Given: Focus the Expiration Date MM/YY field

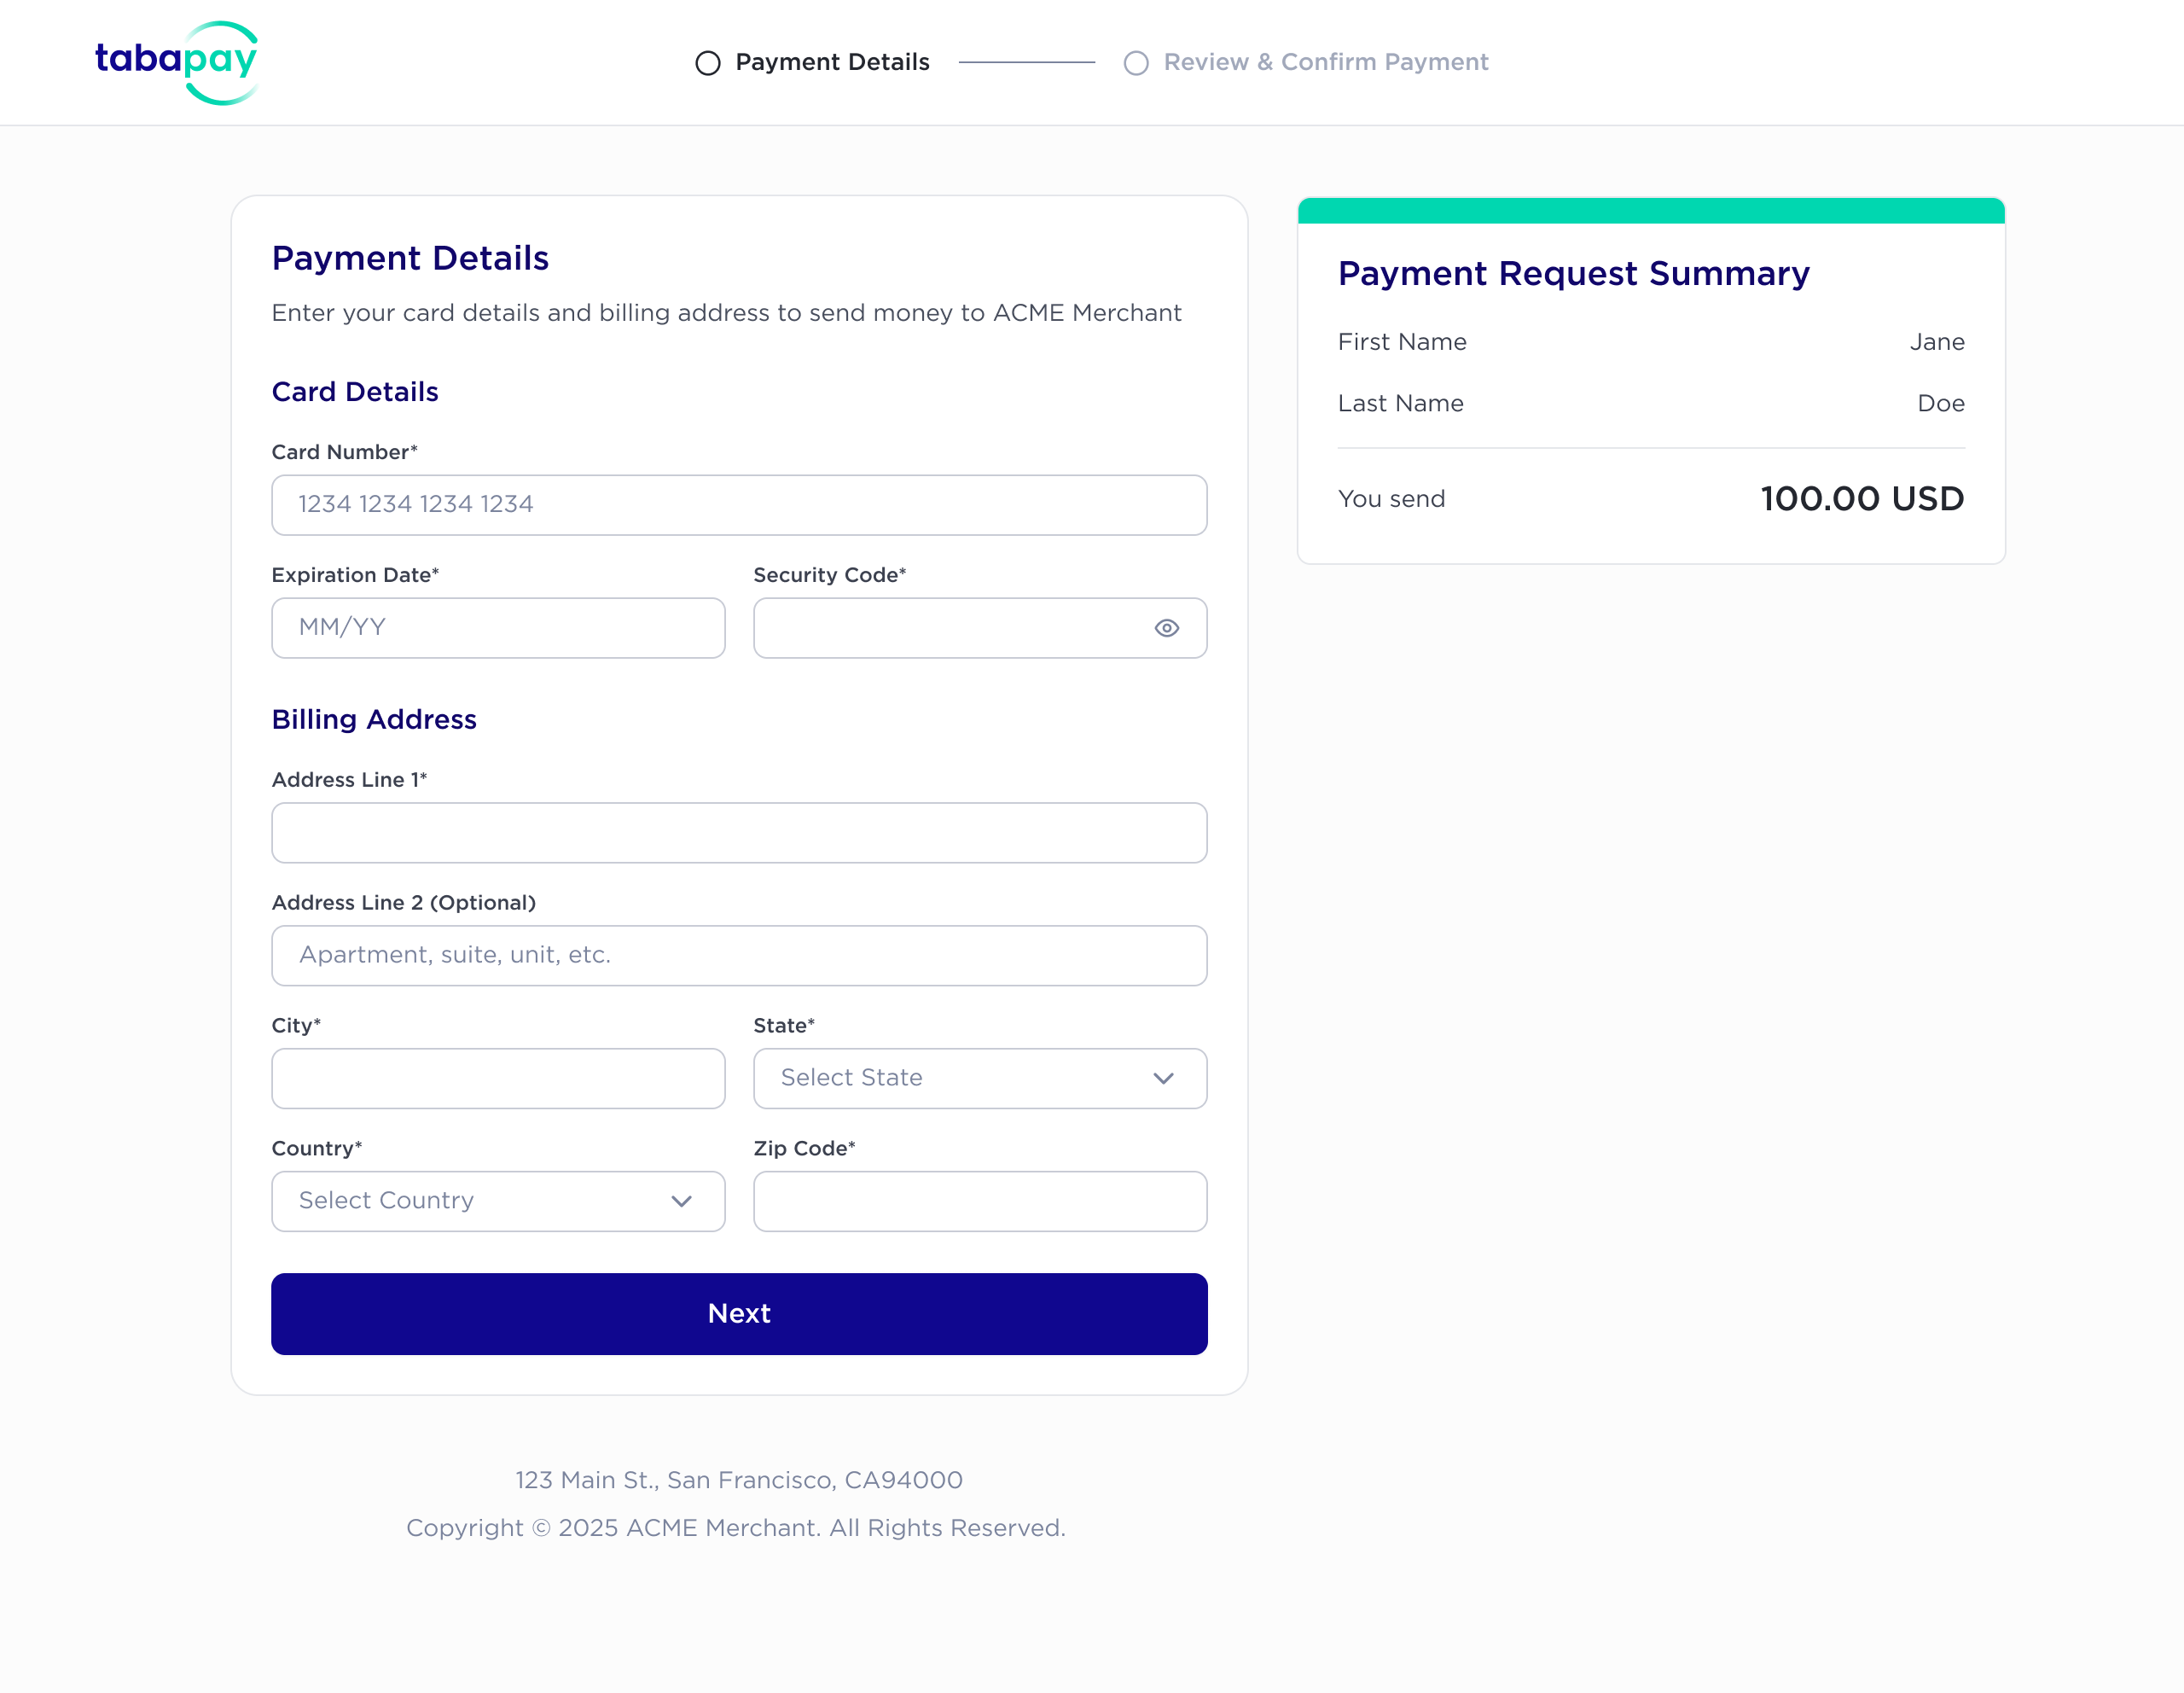Looking at the screenshot, I should [498, 628].
